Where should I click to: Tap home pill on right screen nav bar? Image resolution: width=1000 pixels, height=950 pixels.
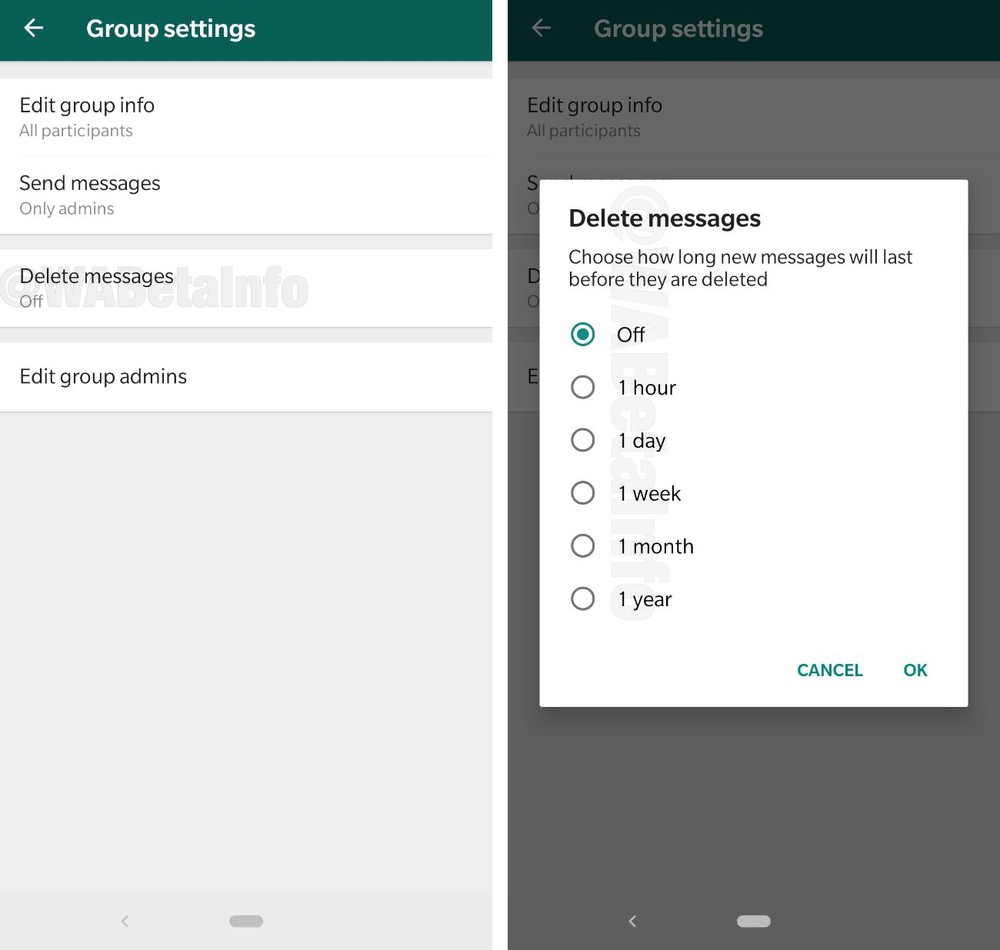point(753,921)
